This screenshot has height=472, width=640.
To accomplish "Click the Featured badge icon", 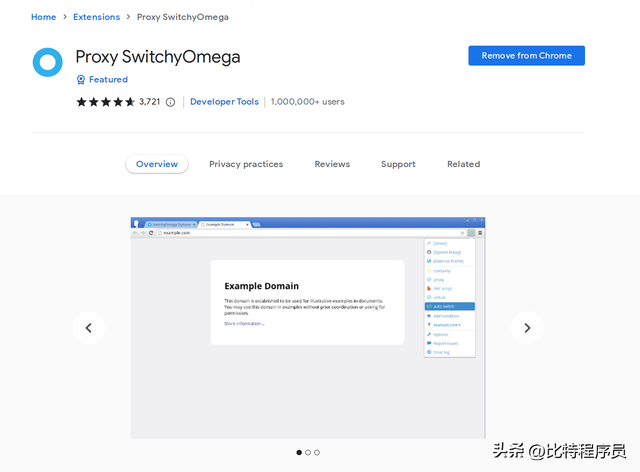I will (x=81, y=79).
